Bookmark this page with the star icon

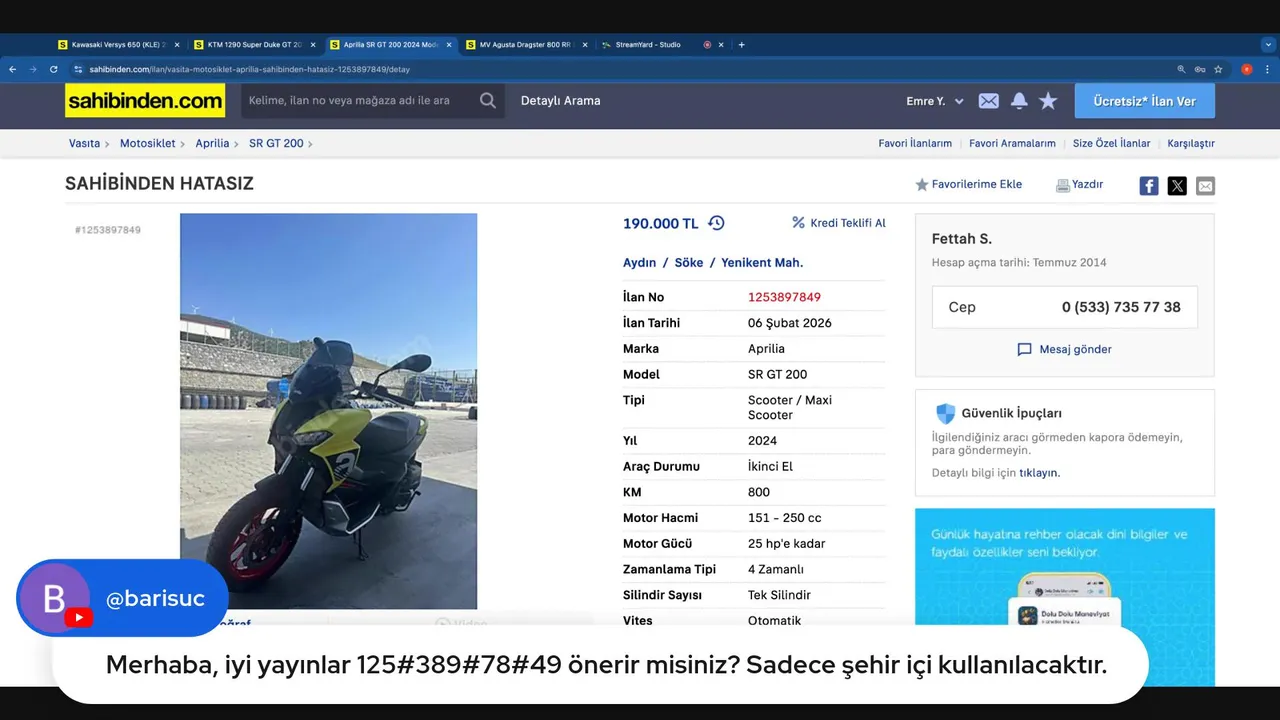tap(1218, 69)
